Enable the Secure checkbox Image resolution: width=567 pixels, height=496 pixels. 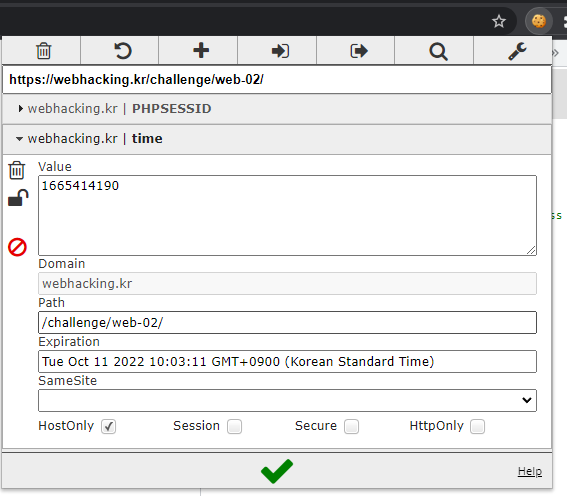point(351,426)
